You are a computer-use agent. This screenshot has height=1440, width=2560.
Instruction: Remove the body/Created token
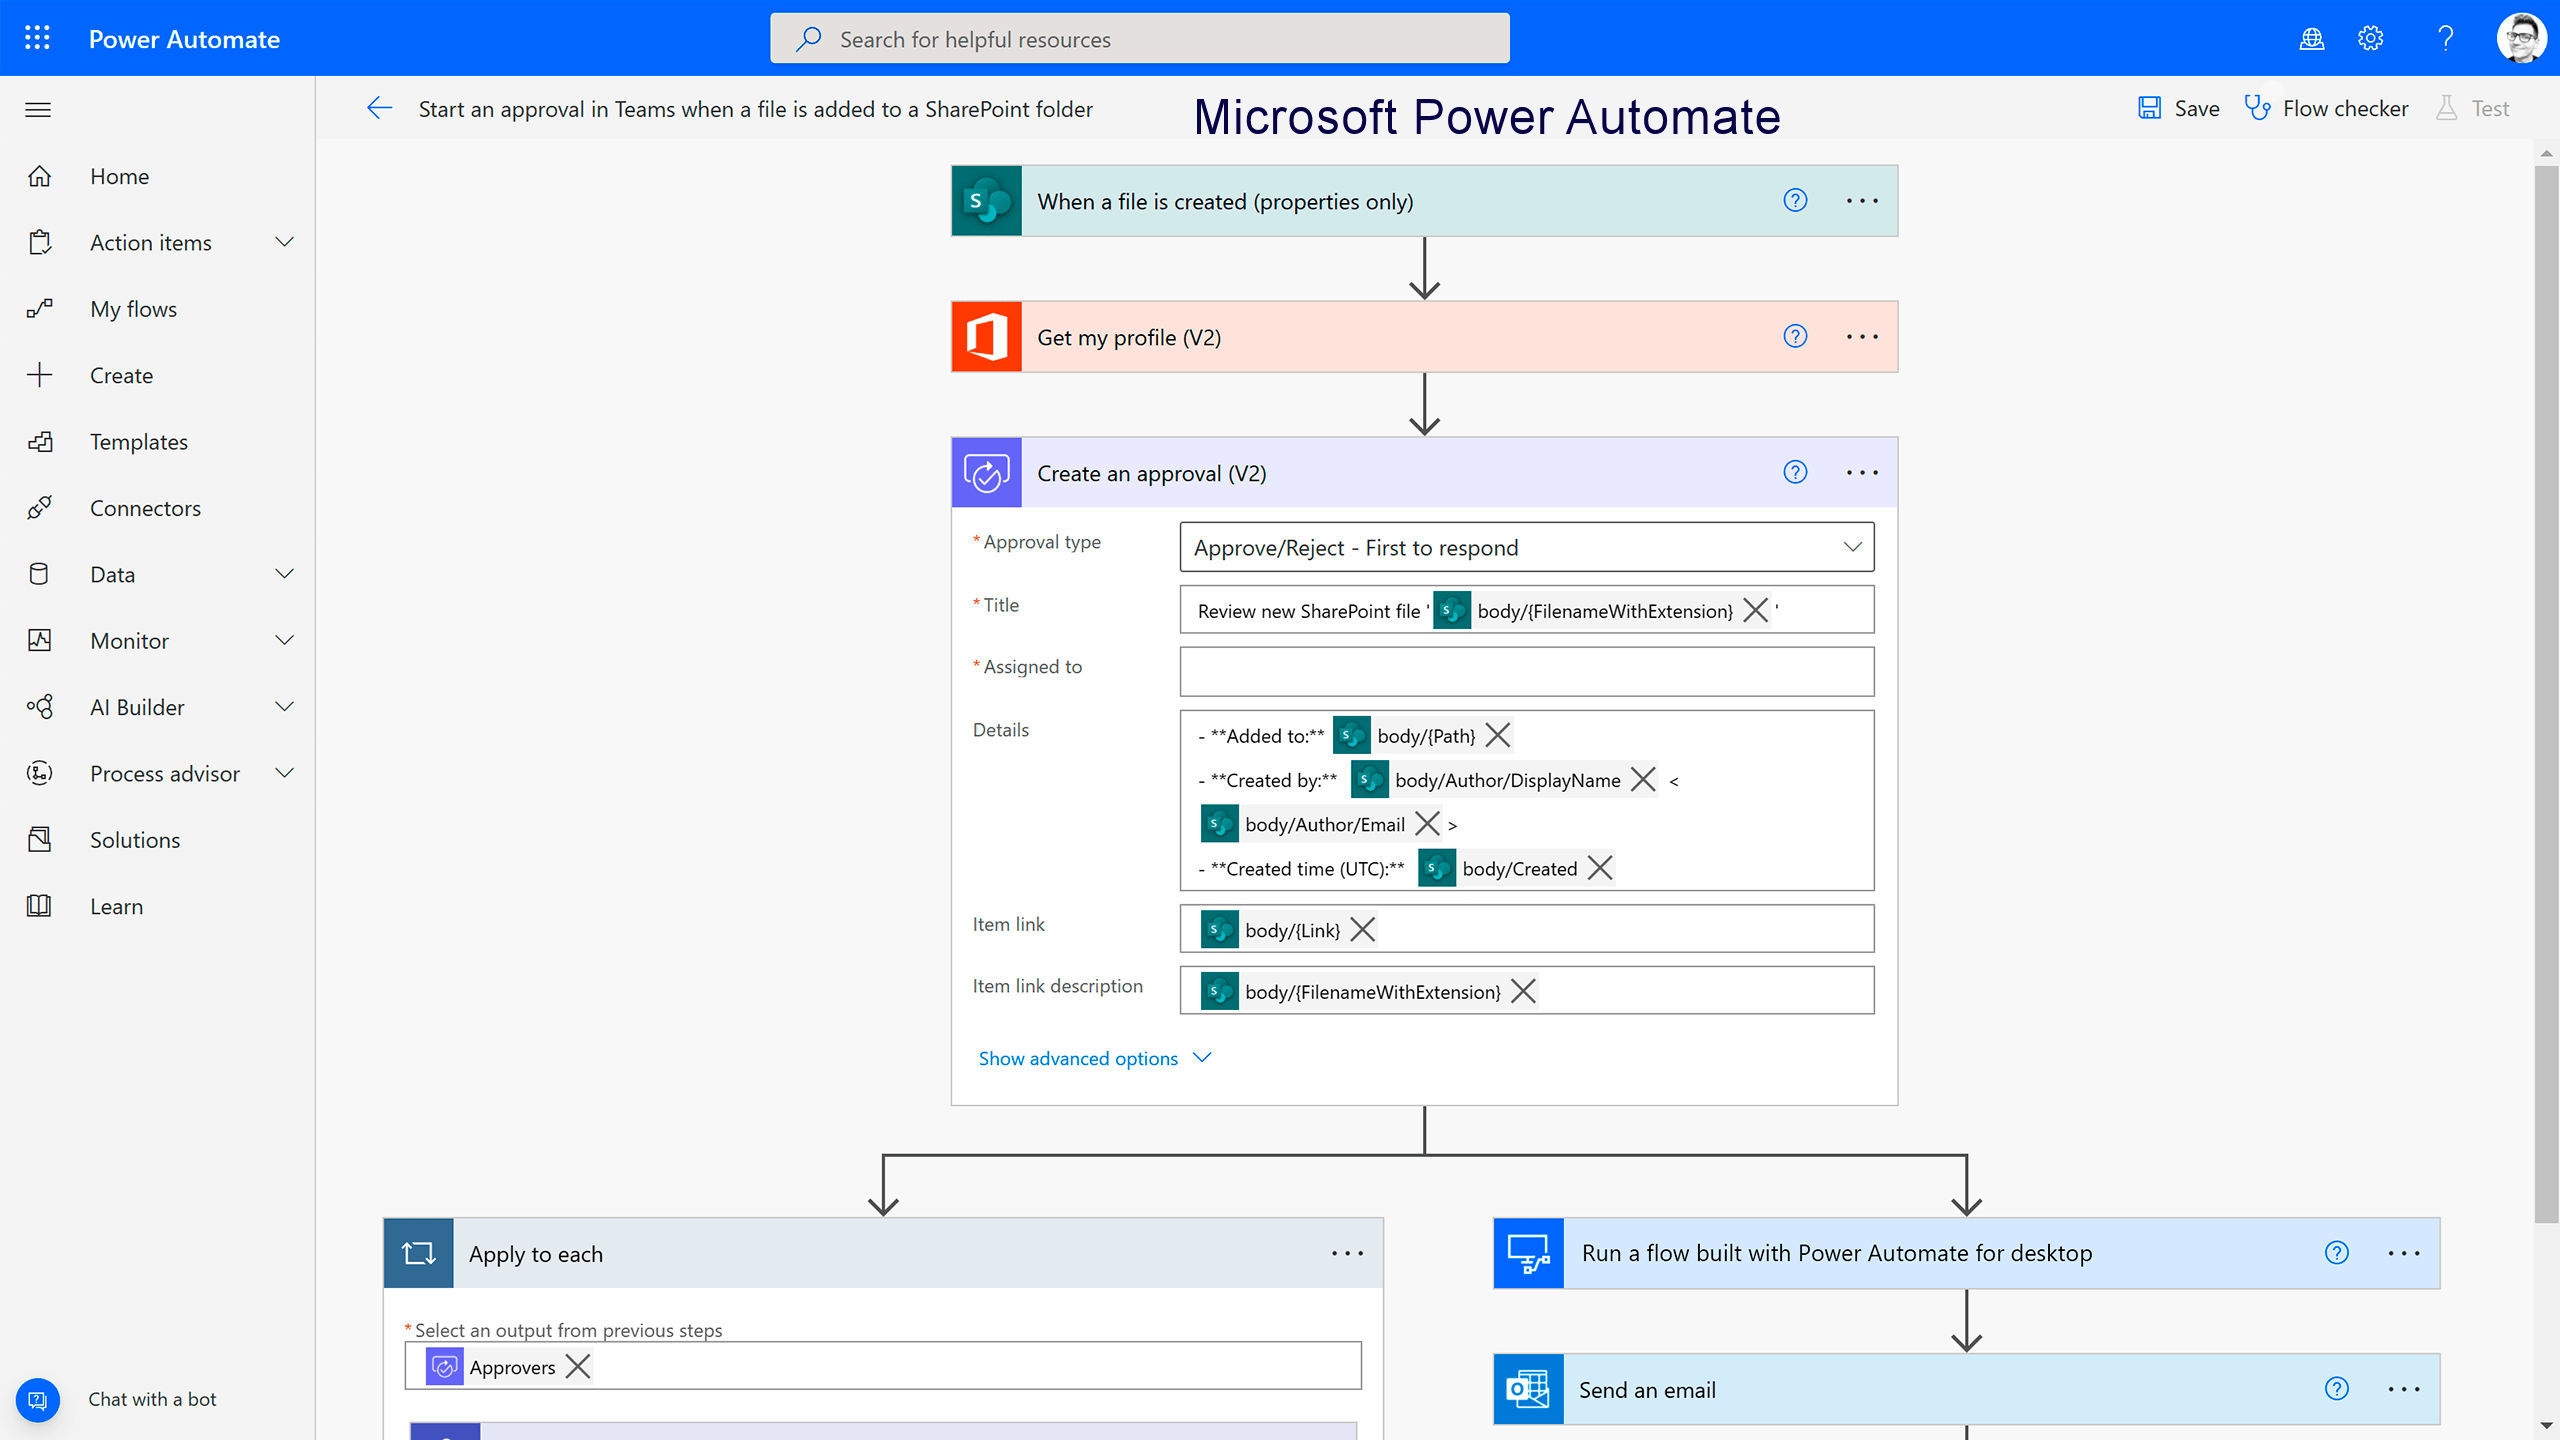[x=1600, y=868]
